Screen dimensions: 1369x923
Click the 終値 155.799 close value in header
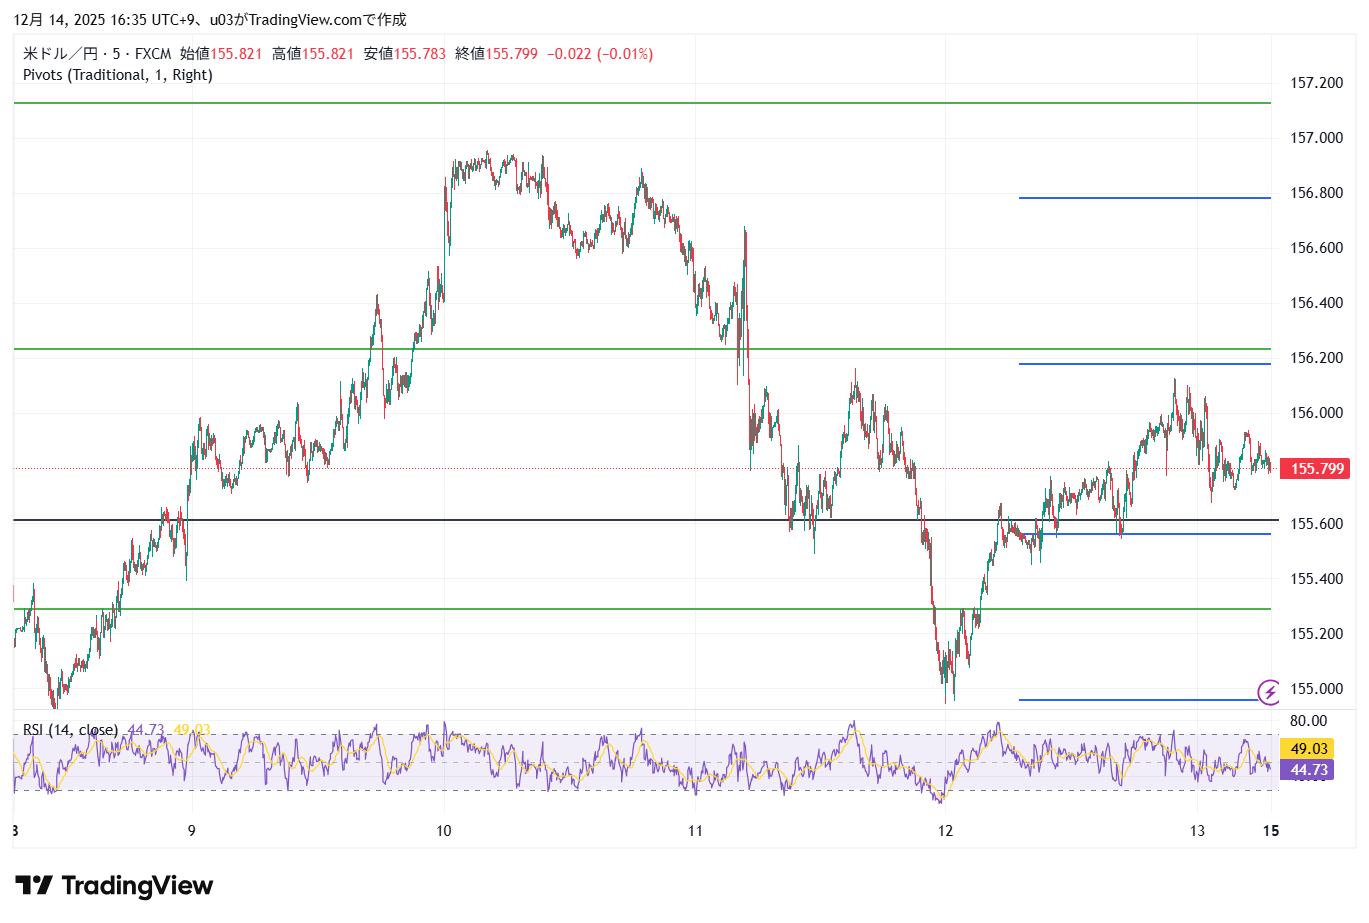(496, 54)
